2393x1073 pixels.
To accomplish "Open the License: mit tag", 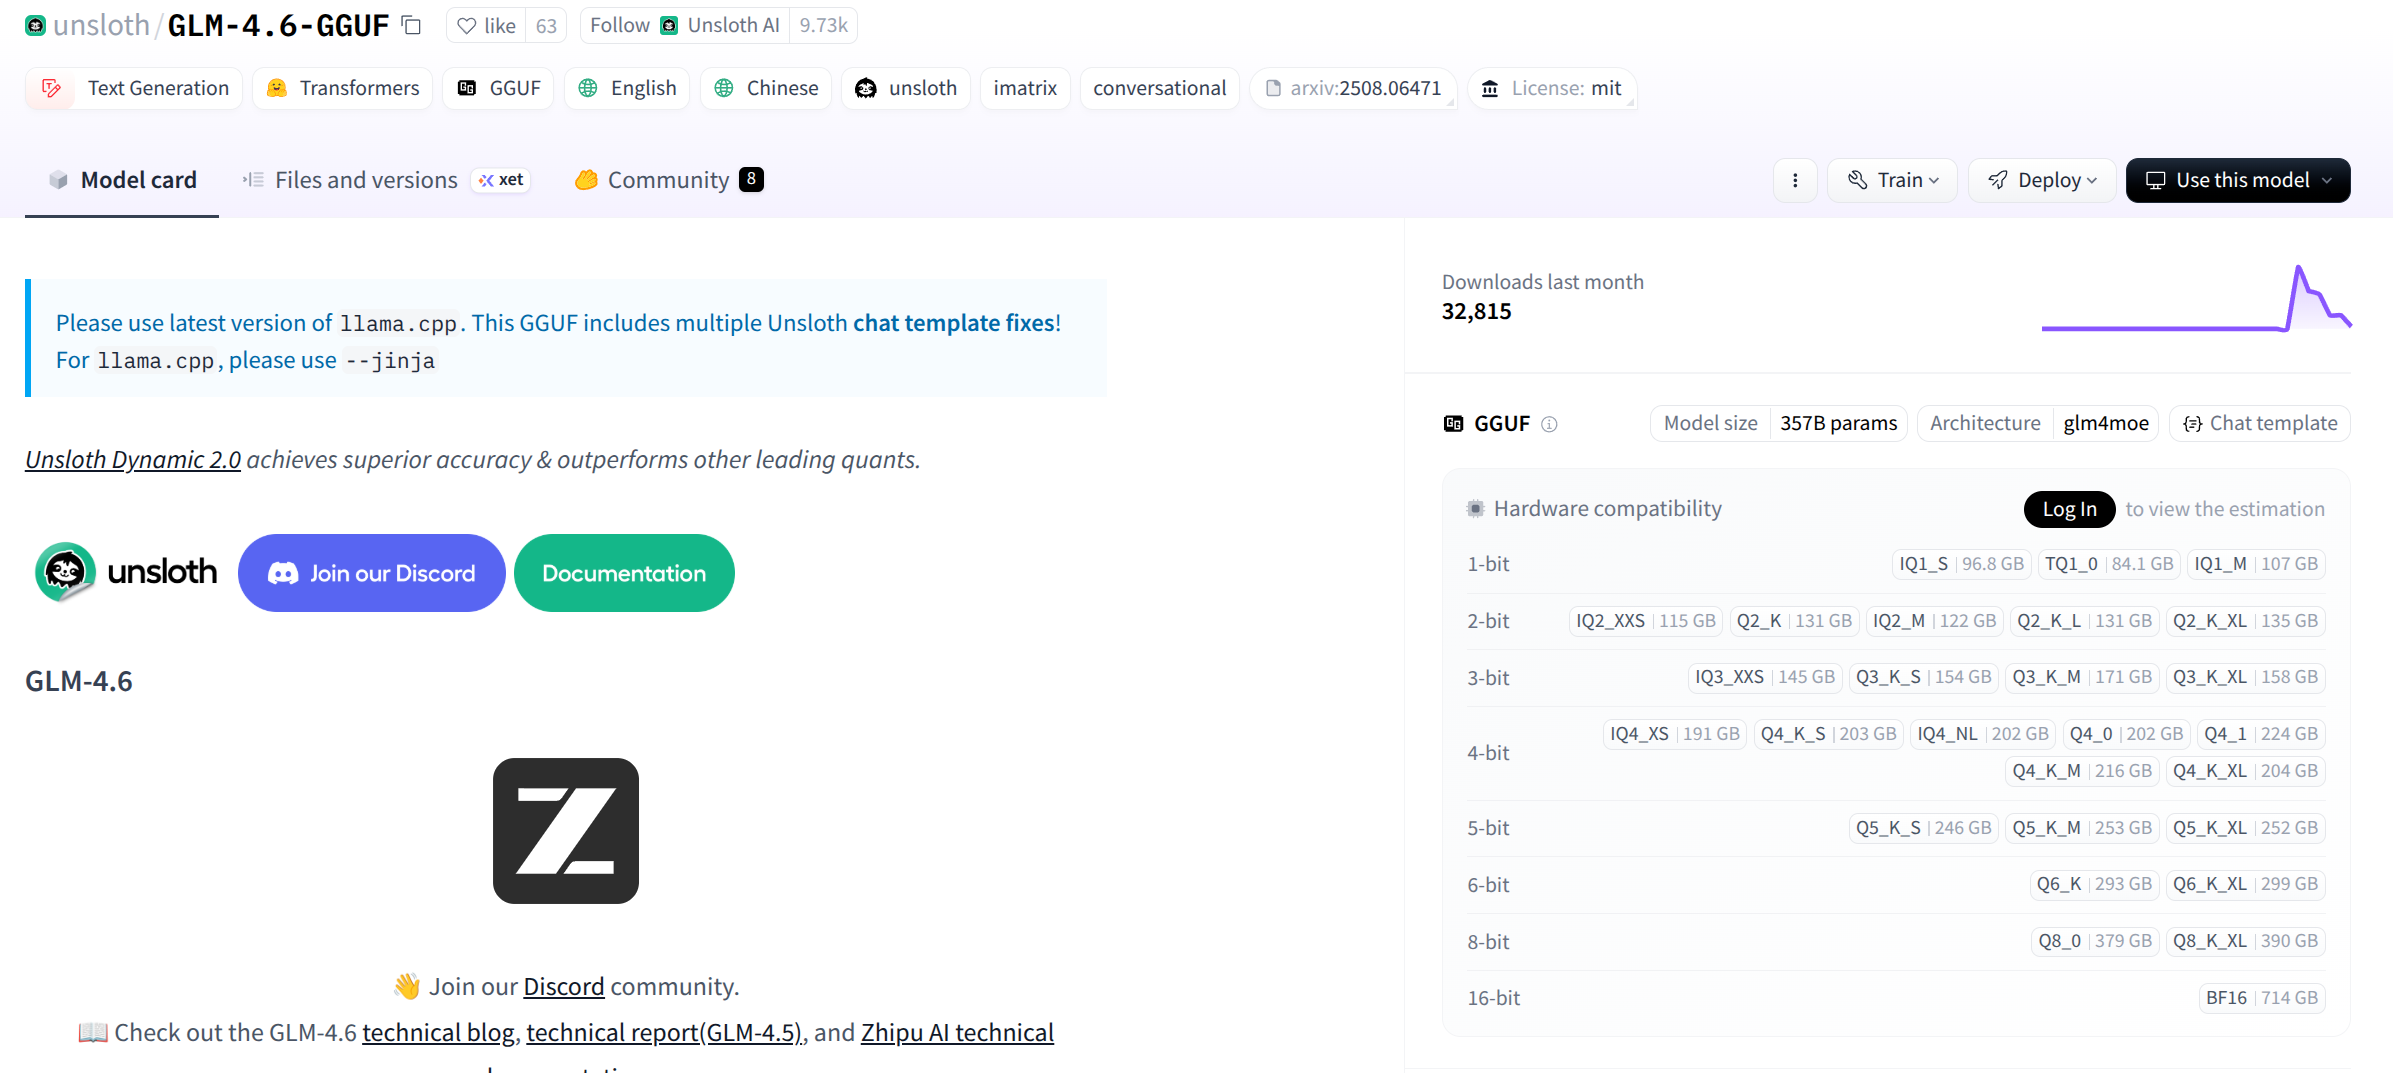I will pos(1552,88).
